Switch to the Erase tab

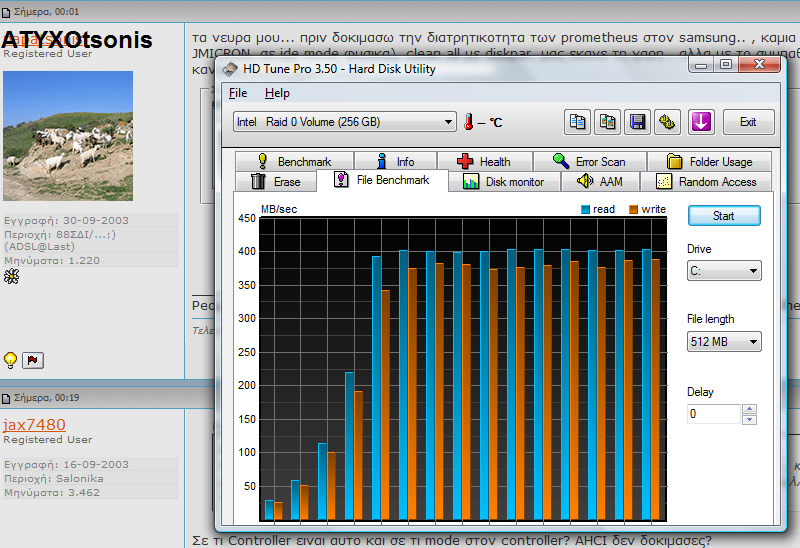pyautogui.click(x=276, y=182)
